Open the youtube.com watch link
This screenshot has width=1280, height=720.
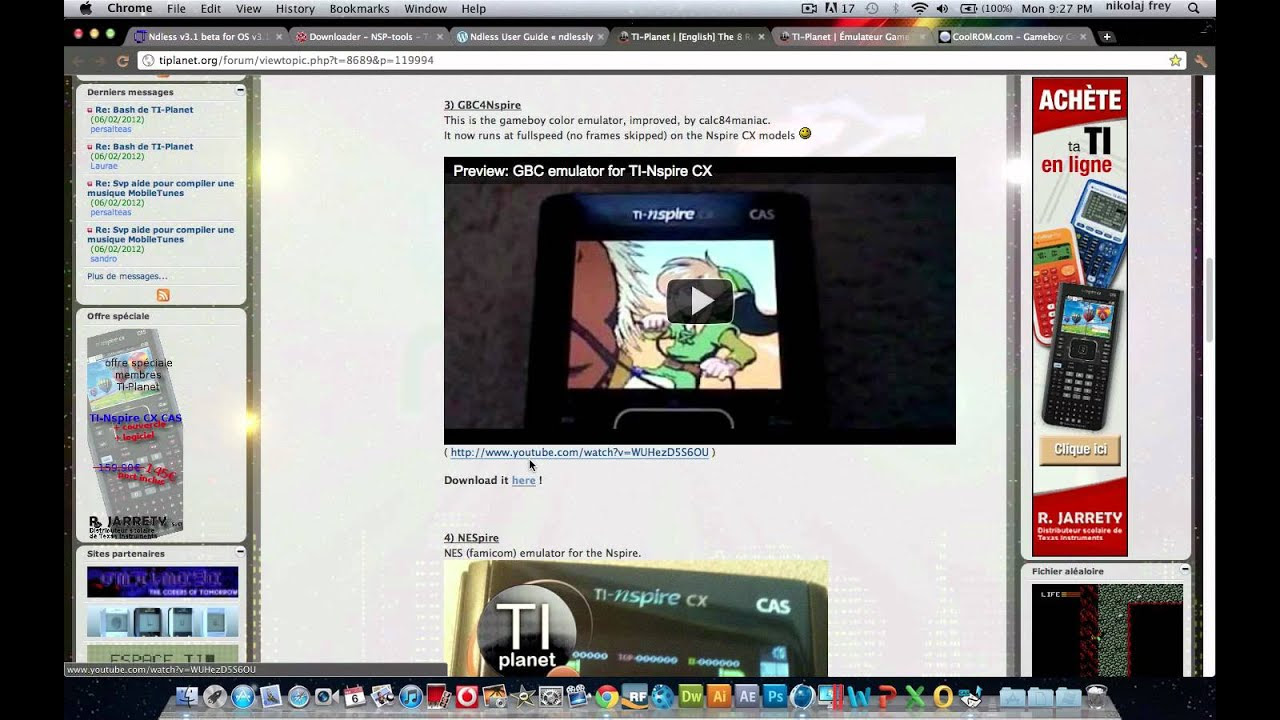click(579, 452)
